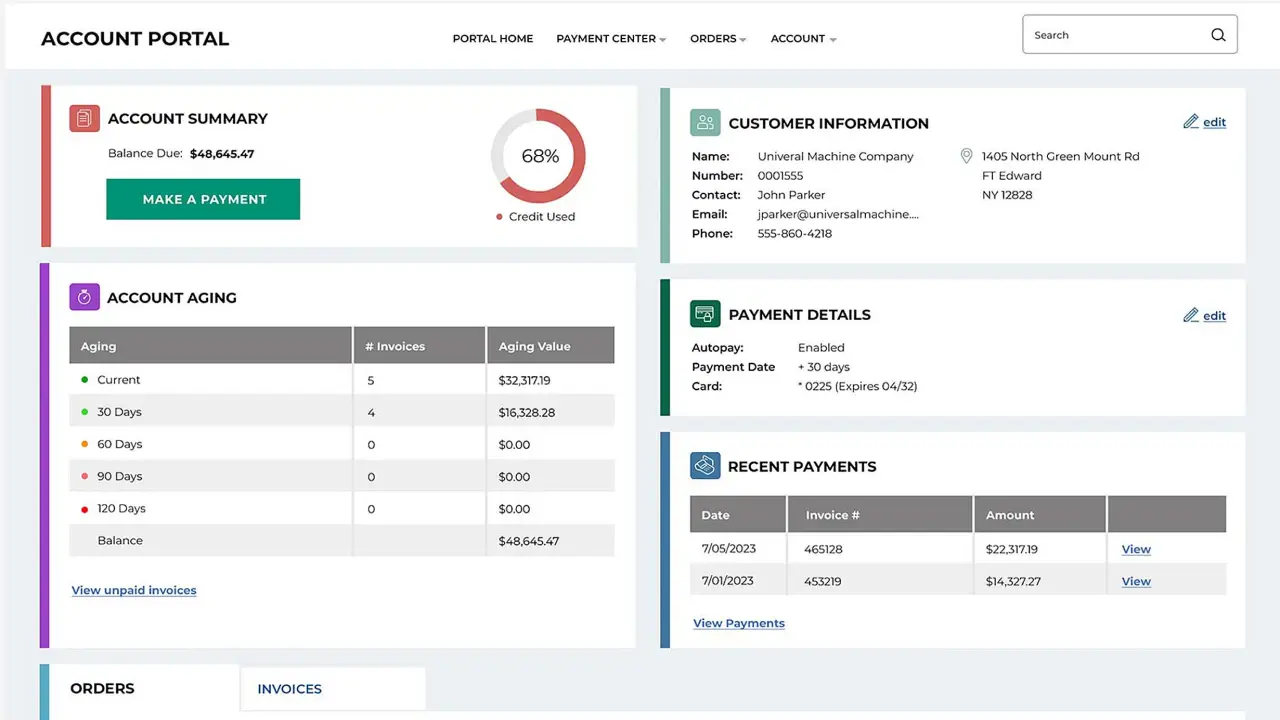This screenshot has height=720, width=1280.
Task: Click the Invoice # column header
Action: click(x=880, y=515)
